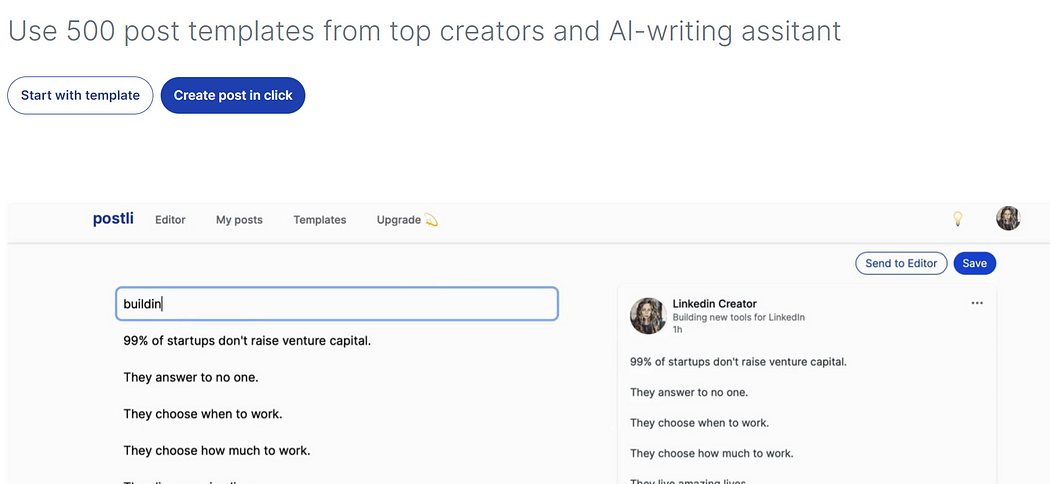This screenshot has height=484, width=1050.
Task: Click Create post in click button
Action: coord(233,95)
